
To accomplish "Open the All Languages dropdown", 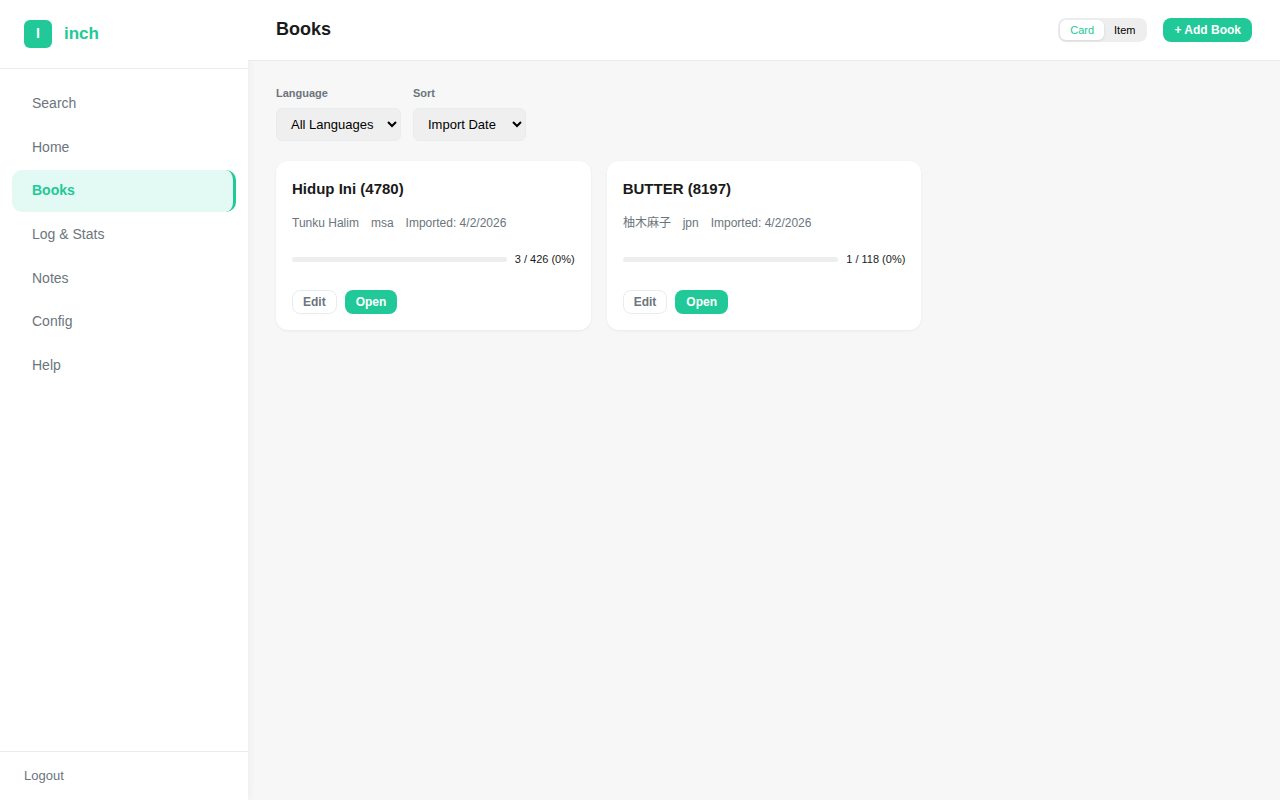I will 338,125.
